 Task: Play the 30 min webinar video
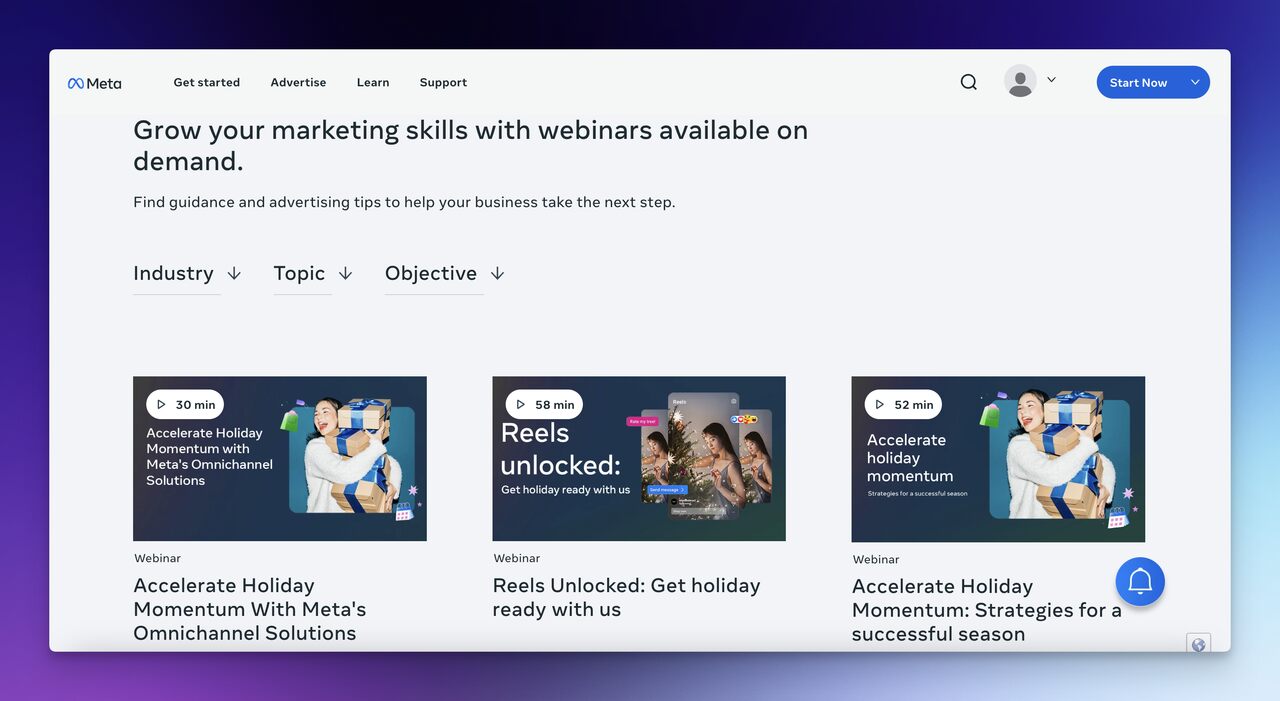(185, 404)
